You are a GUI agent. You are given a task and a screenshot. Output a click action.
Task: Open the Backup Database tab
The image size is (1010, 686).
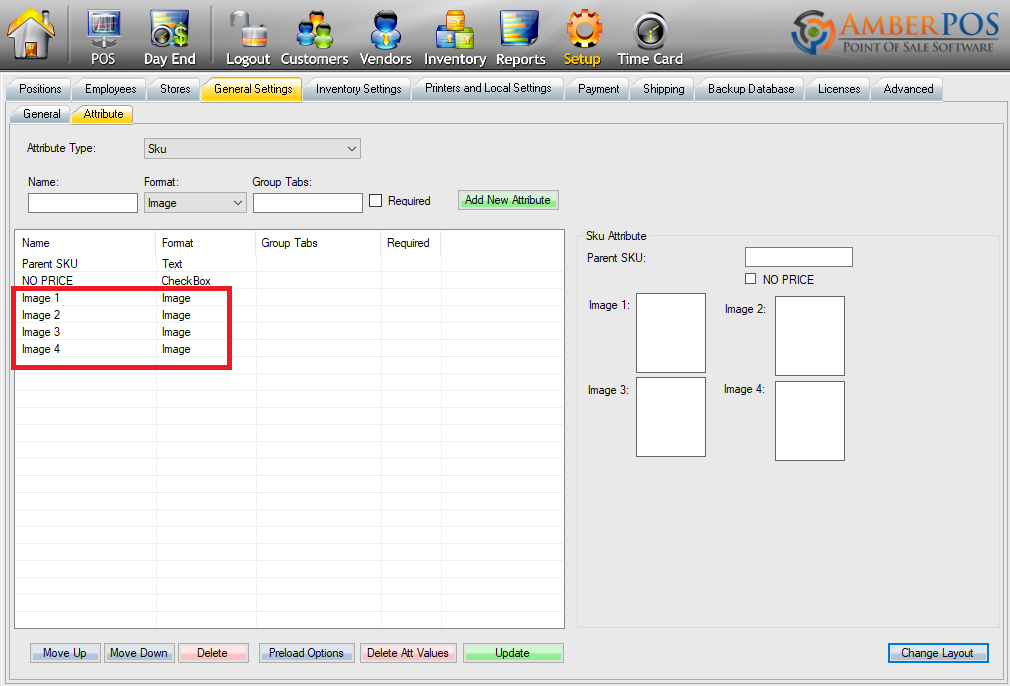(x=751, y=89)
